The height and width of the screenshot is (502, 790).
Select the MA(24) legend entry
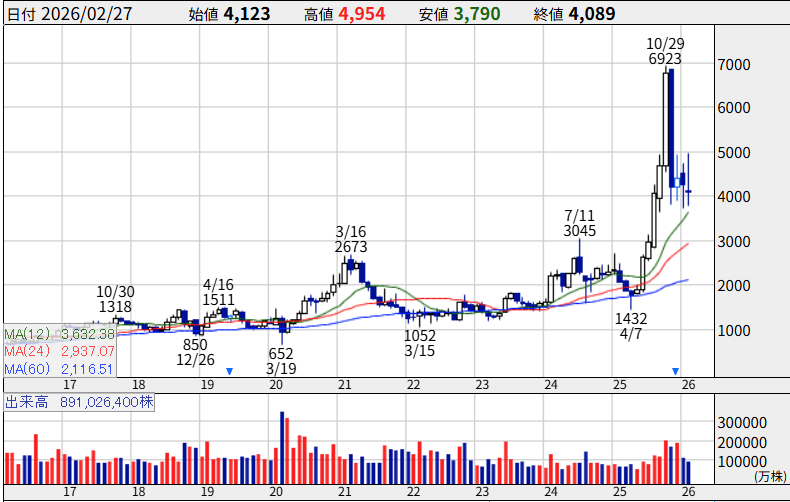click(28, 351)
